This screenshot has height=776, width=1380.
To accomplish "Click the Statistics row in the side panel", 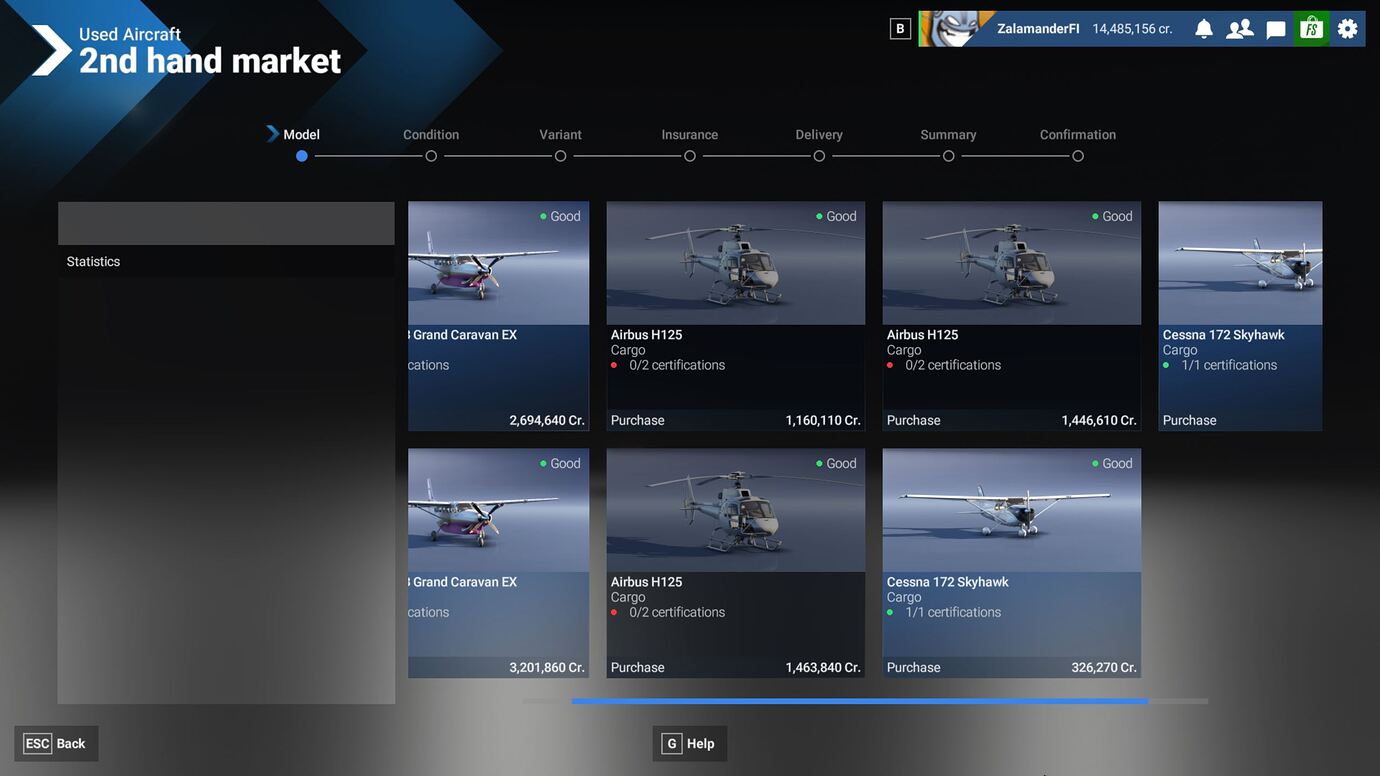I will [226, 261].
